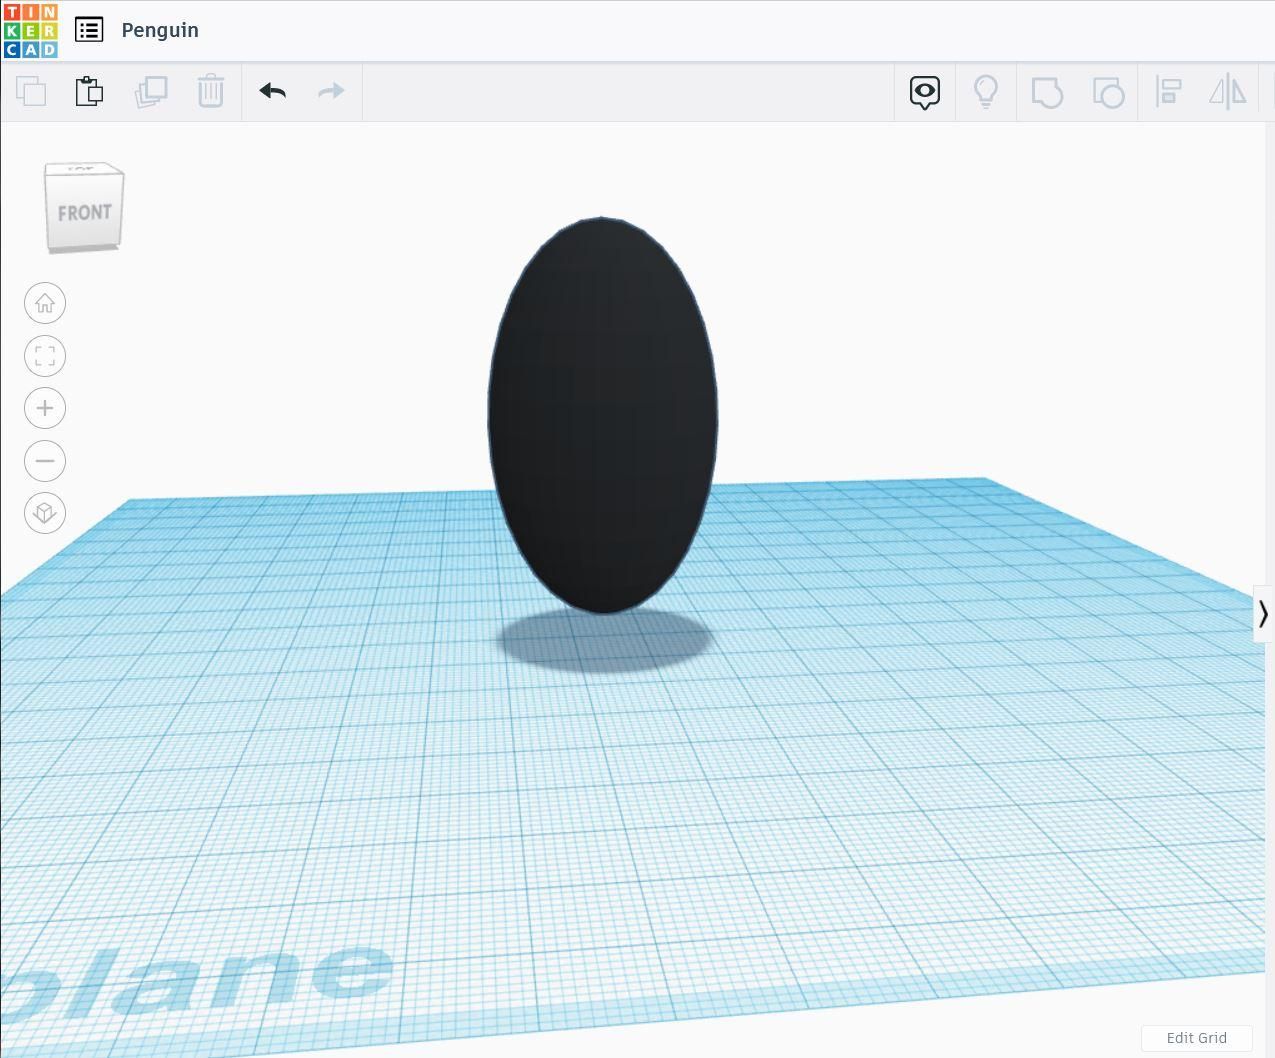Click FRONT on the view cube

pos(85,211)
